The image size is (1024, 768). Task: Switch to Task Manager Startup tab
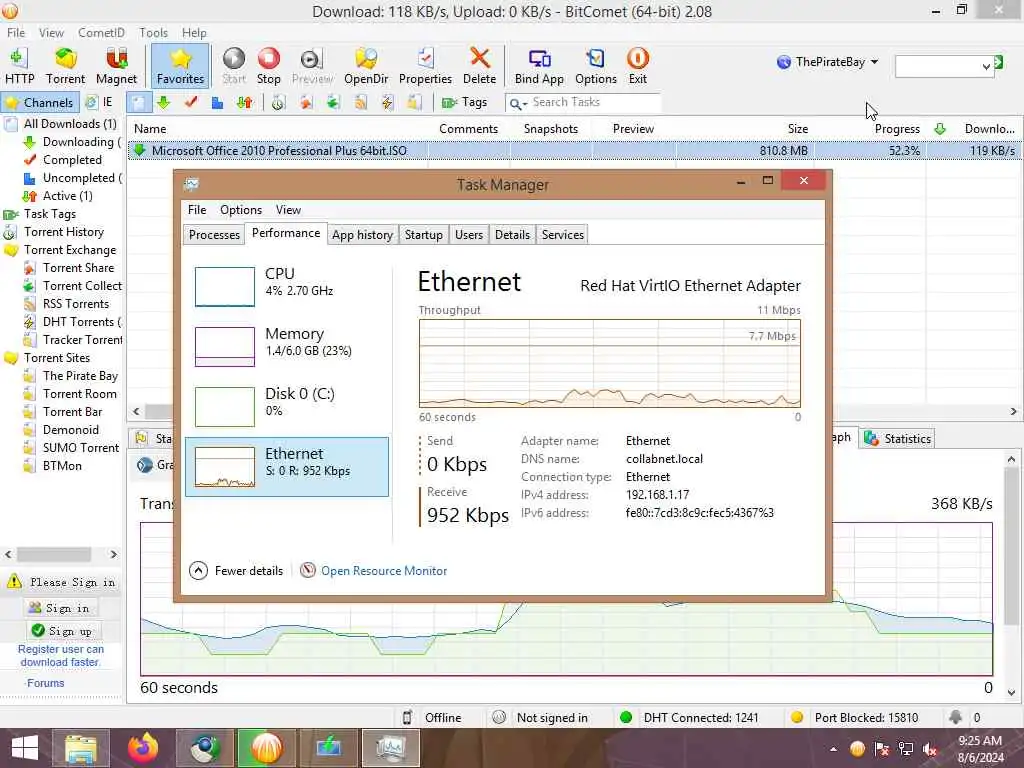(424, 235)
